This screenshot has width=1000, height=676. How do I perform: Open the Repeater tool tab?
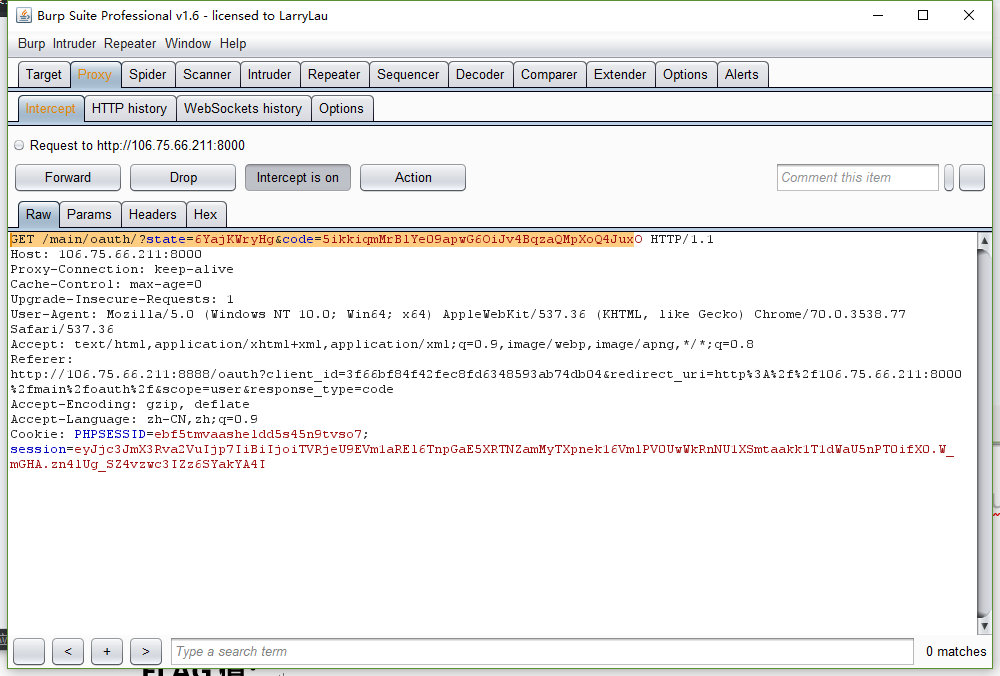[x=334, y=75]
